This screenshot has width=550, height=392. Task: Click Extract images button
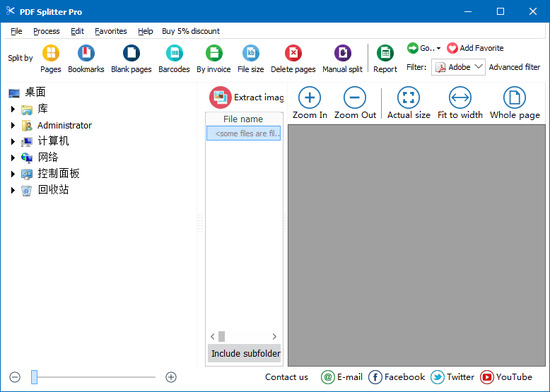(246, 97)
